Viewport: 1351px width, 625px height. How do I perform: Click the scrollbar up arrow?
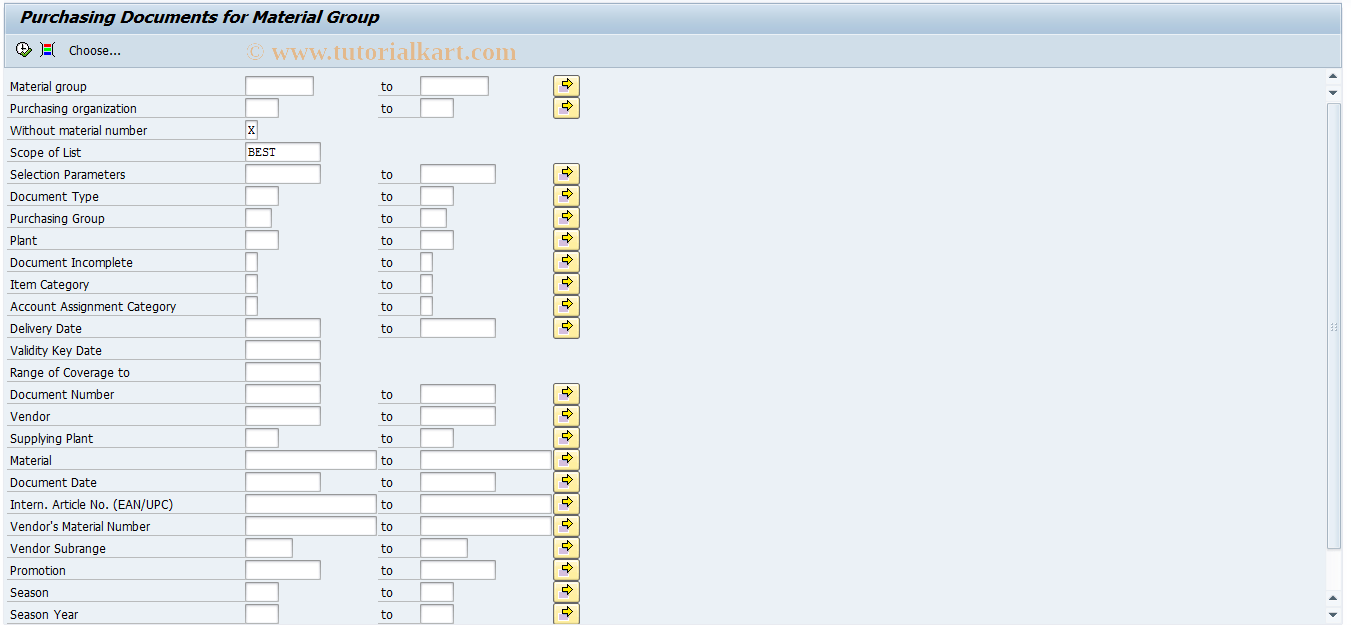1333,76
